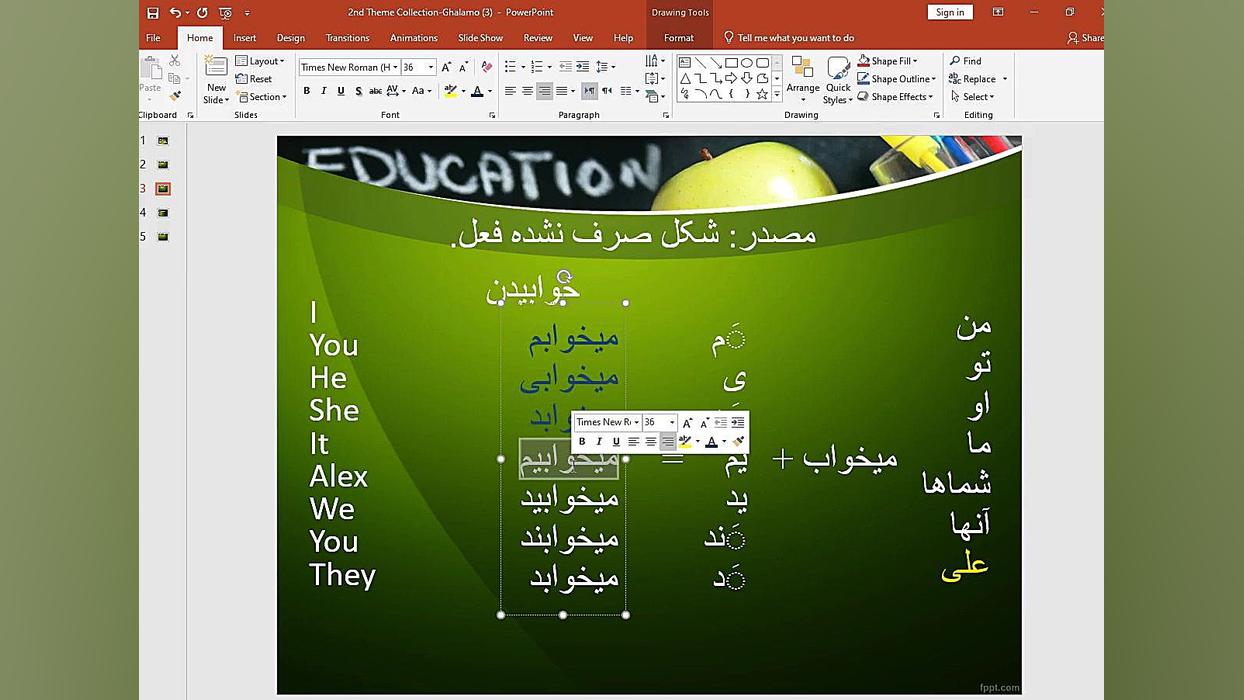Select slide 5 thumbnail in slide panel
The width and height of the screenshot is (1244, 700).
163,237
